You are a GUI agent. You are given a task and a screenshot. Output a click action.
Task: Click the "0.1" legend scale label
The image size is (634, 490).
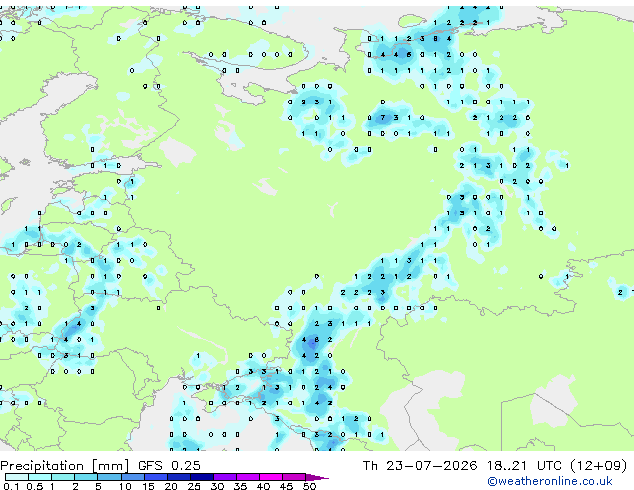(x=11, y=486)
